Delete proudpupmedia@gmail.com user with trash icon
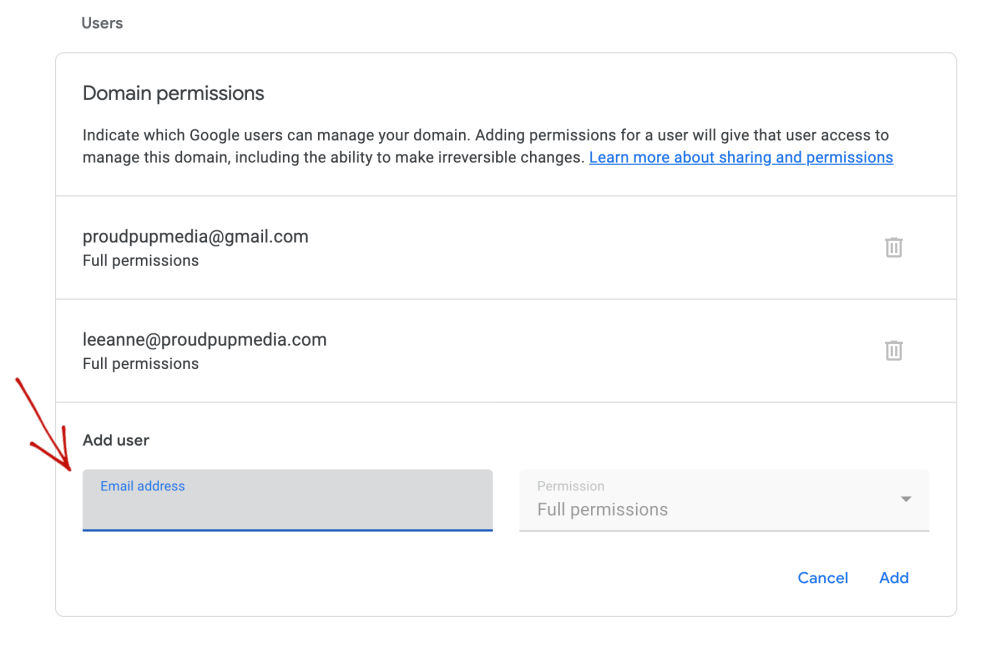This screenshot has height=648, width=1000. (893, 247)
